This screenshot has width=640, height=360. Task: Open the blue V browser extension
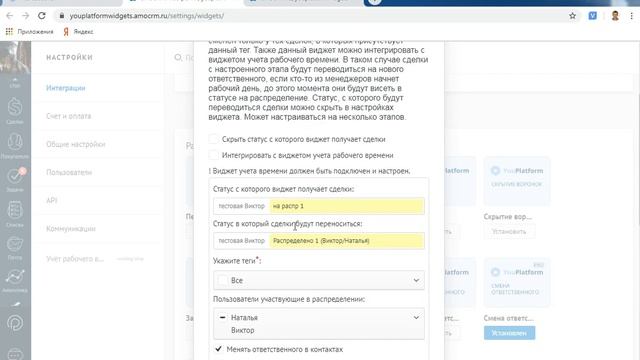(x=592, y=16)
